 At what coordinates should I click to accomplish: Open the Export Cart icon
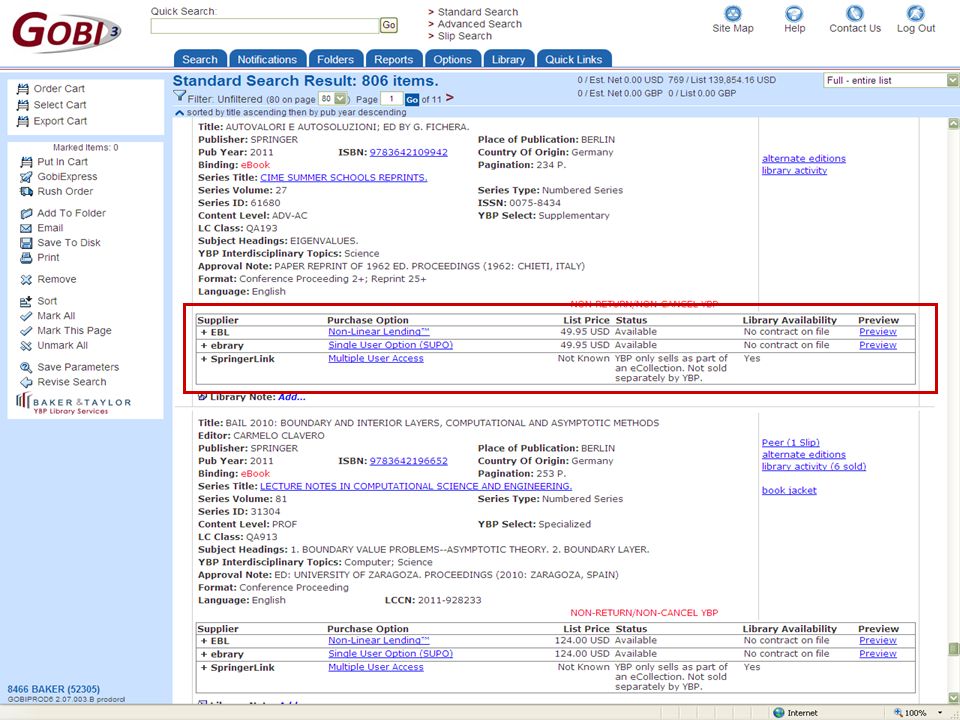[x=23, y=121]
